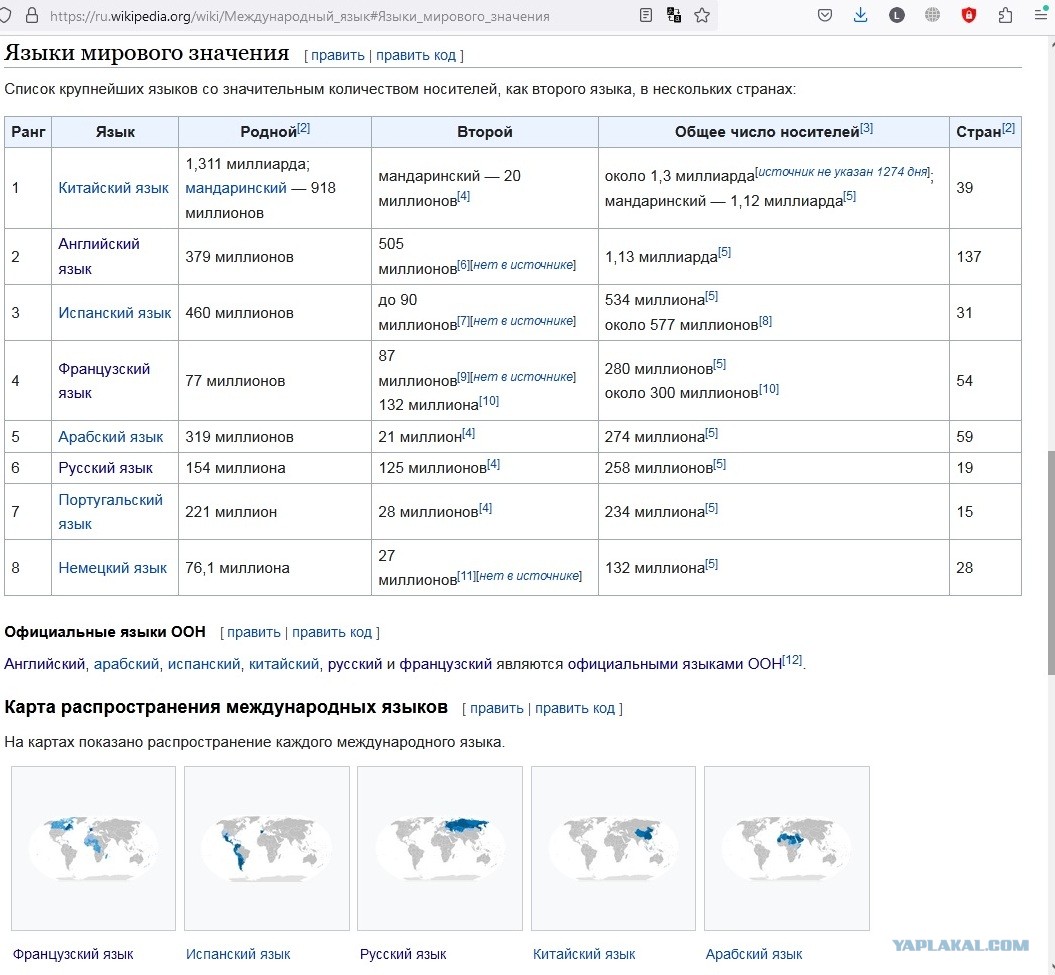Click footnote [8] after около 577 миллионов

tap(766, 321)
